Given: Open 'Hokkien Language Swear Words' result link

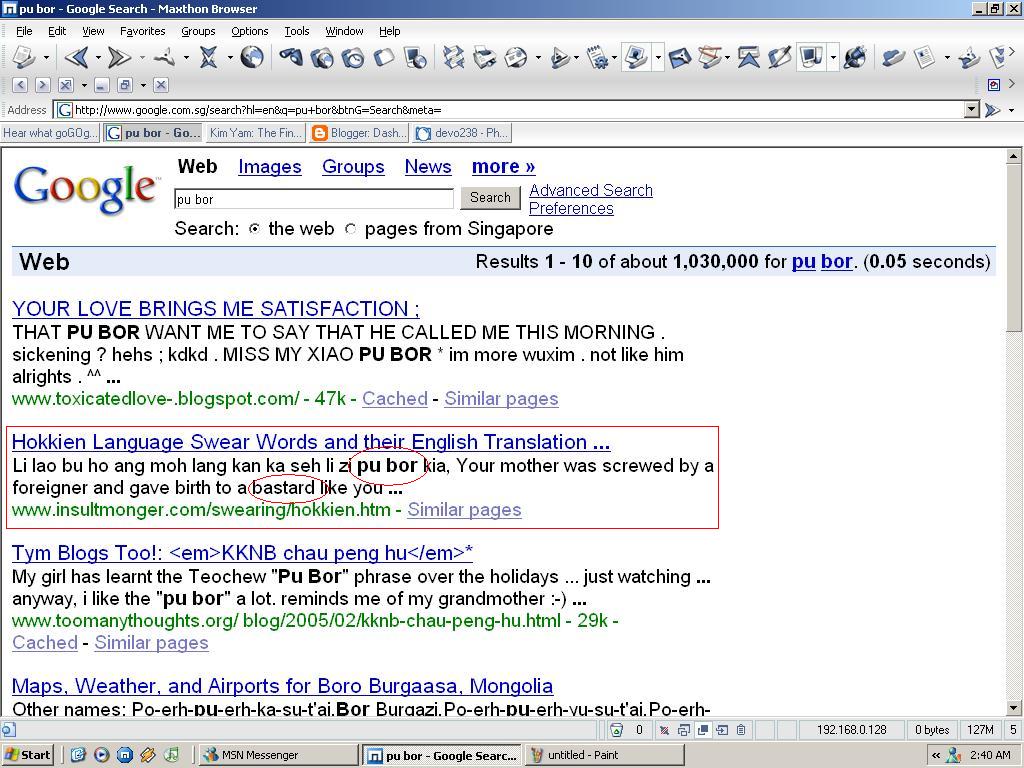Looking at the screenshot, I should (311, 442).
